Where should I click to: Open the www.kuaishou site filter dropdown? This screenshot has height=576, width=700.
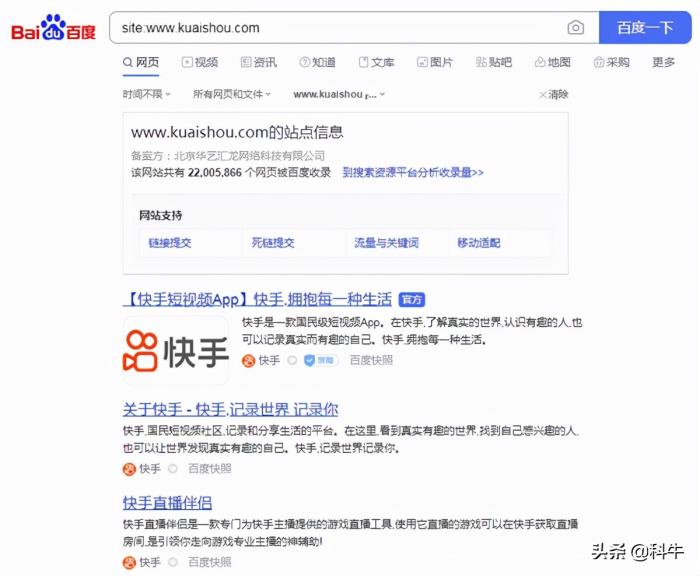point(339,95)
